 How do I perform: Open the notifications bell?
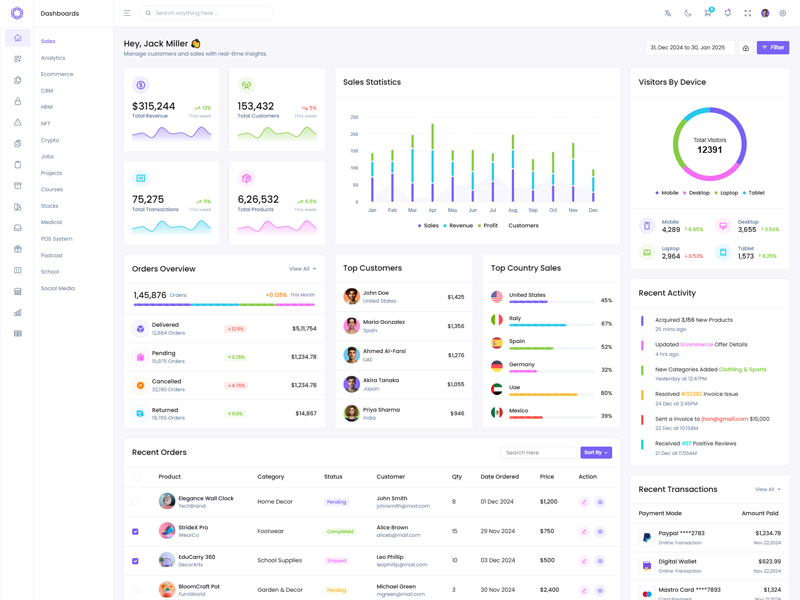[727, 13]
